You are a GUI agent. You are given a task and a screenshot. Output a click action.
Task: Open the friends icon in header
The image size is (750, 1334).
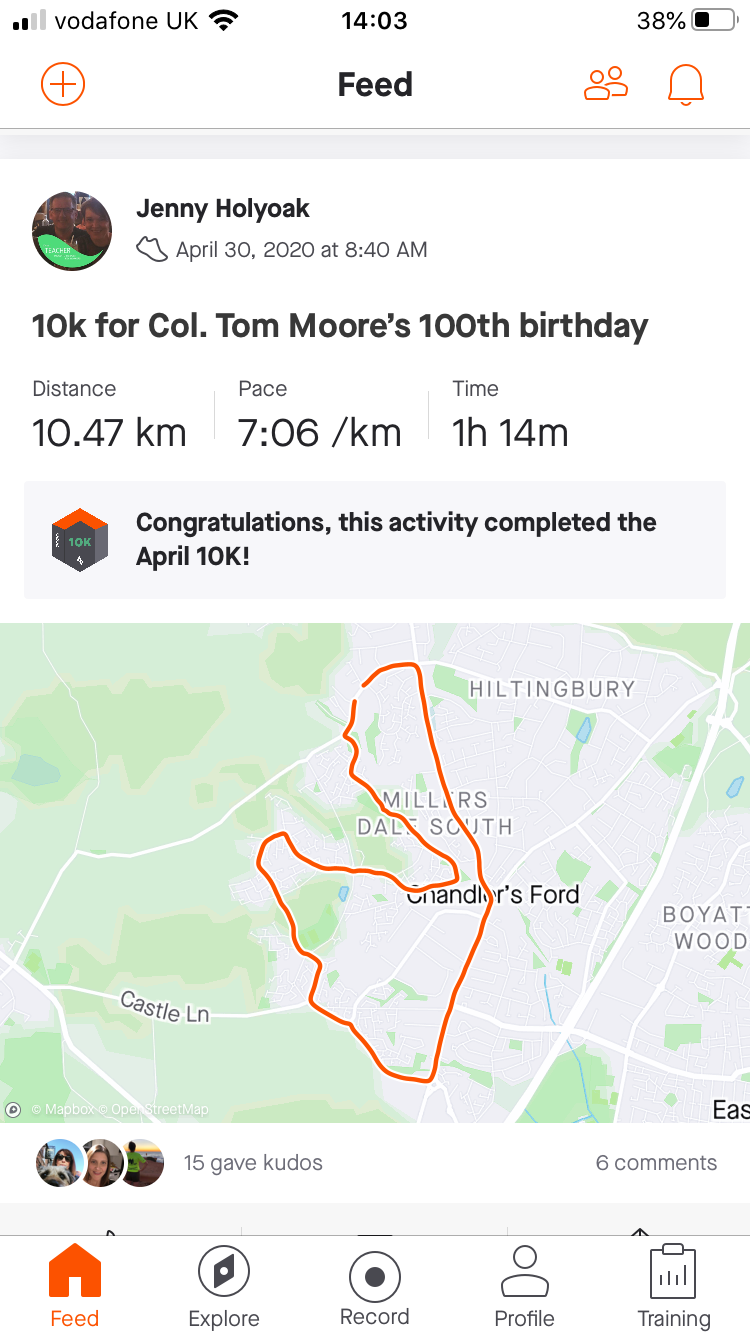tap(605, 84)
